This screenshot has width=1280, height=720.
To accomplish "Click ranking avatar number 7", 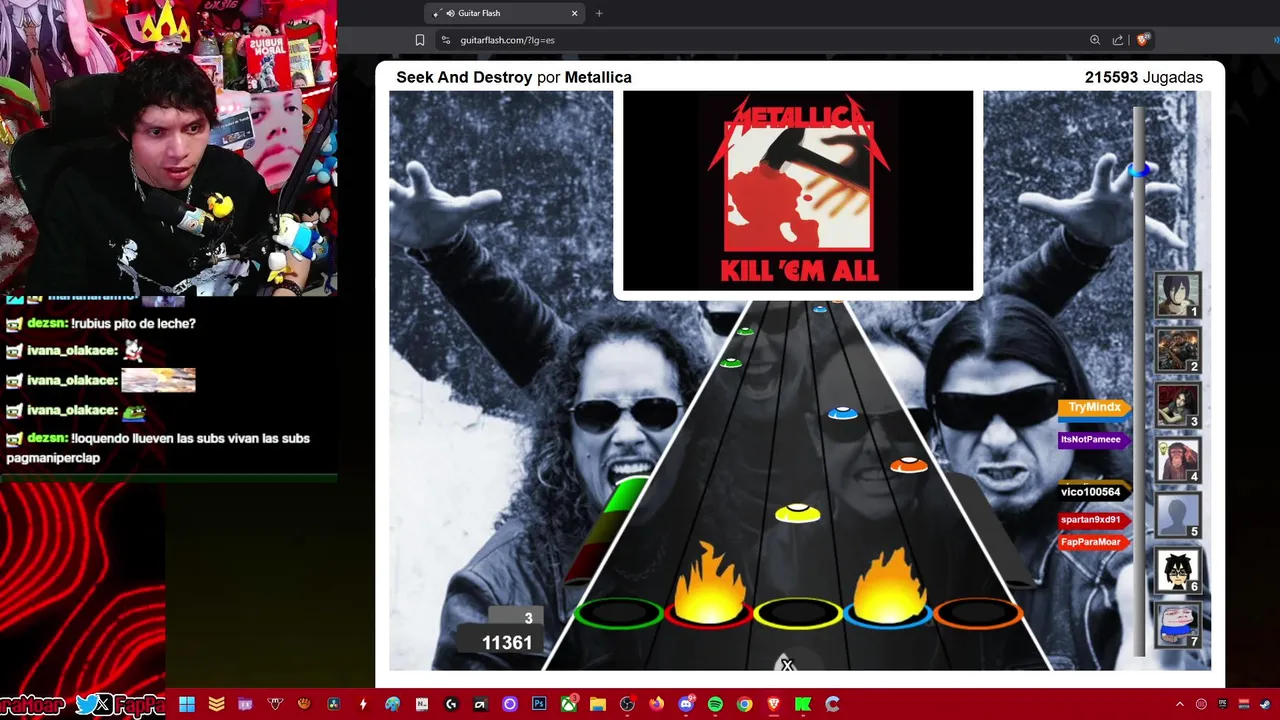I will pos(1178,625).
